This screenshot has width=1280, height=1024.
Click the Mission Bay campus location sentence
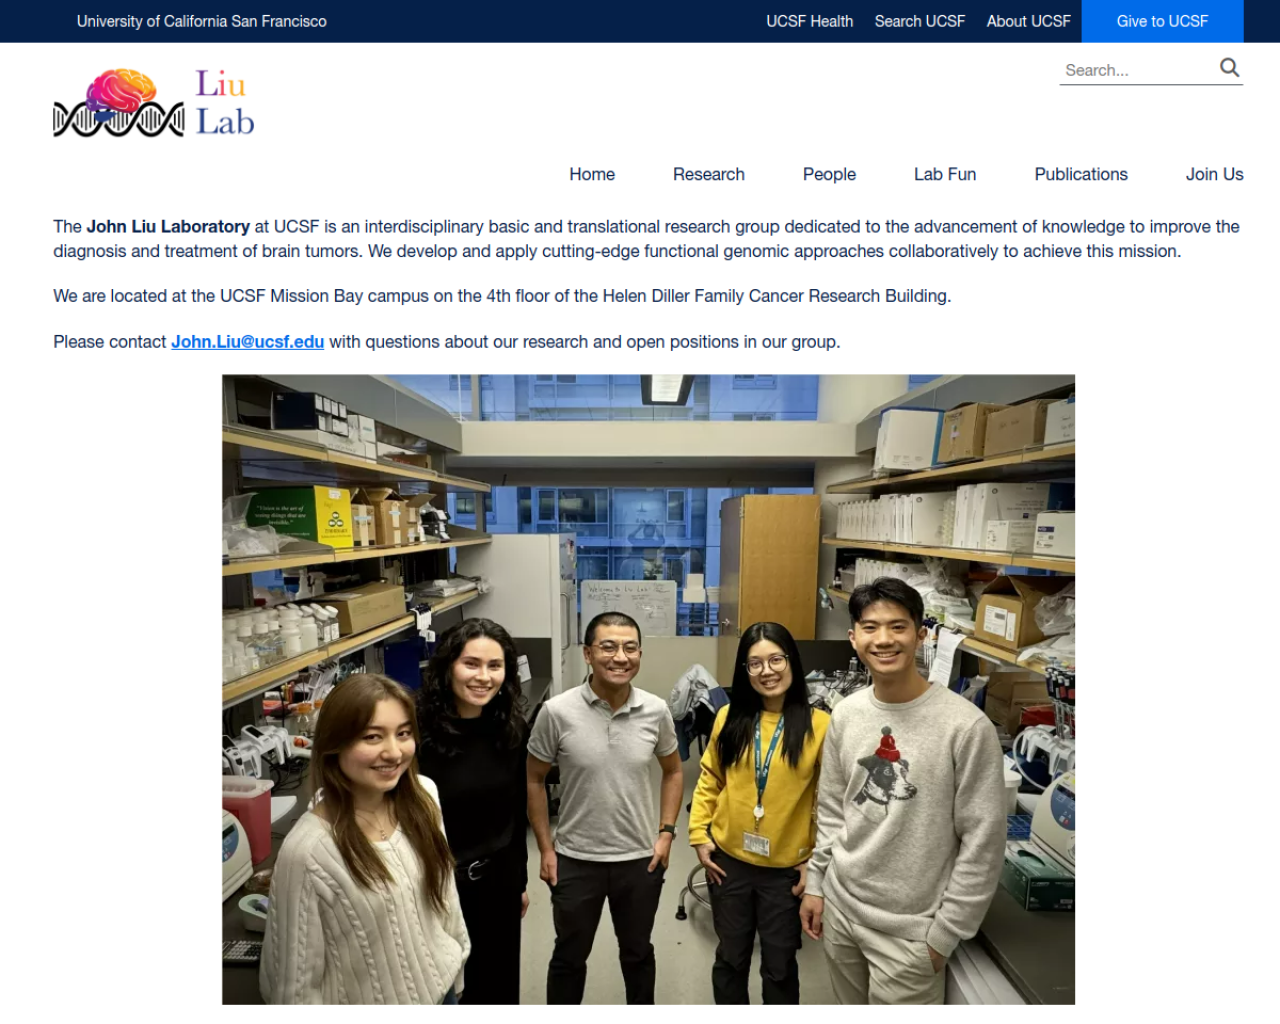tap(502, 296)
